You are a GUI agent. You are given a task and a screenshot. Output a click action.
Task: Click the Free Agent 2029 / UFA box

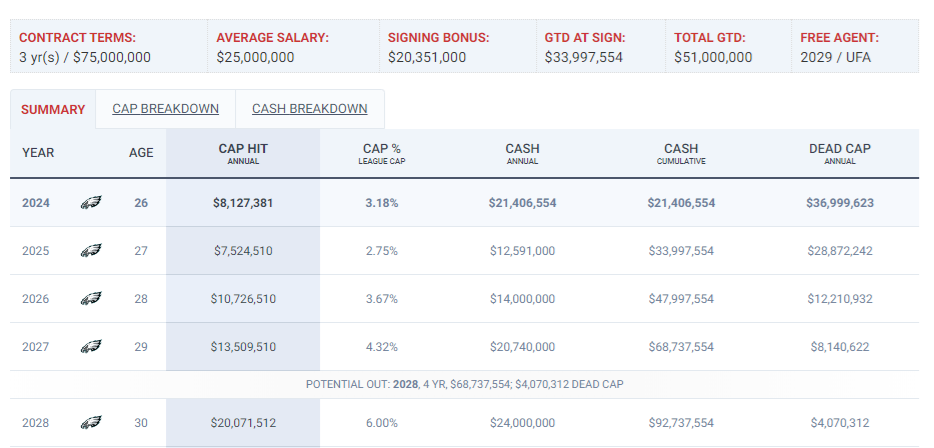pos(855,47)
